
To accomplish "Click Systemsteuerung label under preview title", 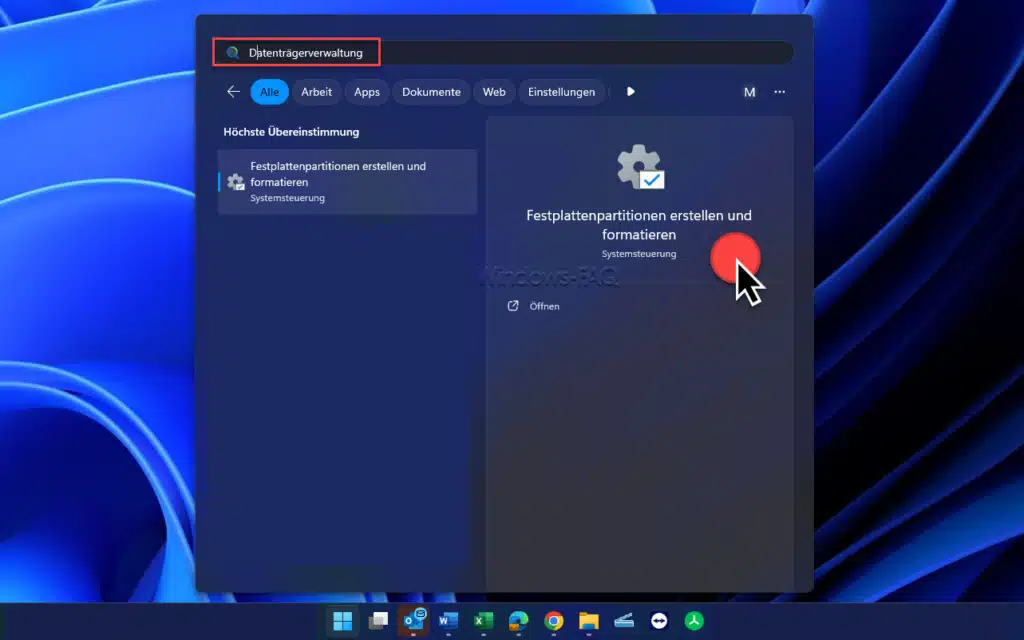I will pyautogui.click(x=639, y=253).
